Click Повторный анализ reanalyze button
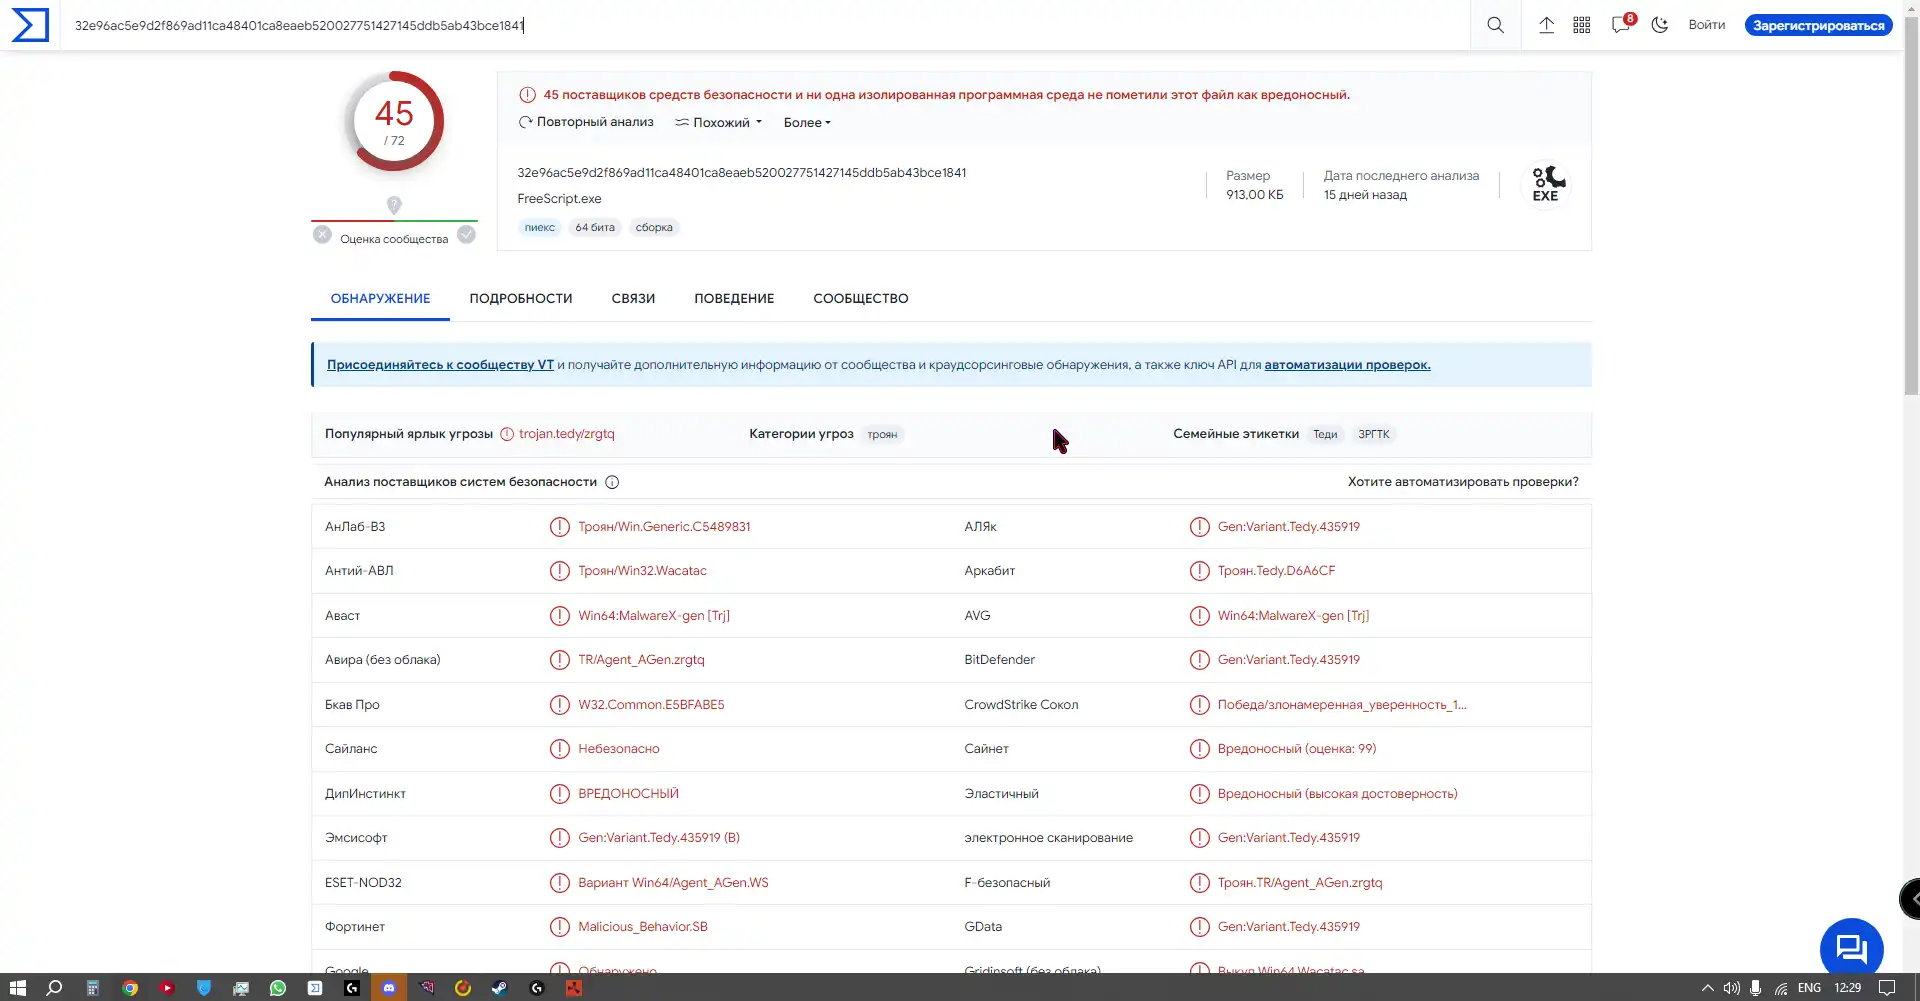The height and width of the screenshot is (1001, 1920). [586, 122]
